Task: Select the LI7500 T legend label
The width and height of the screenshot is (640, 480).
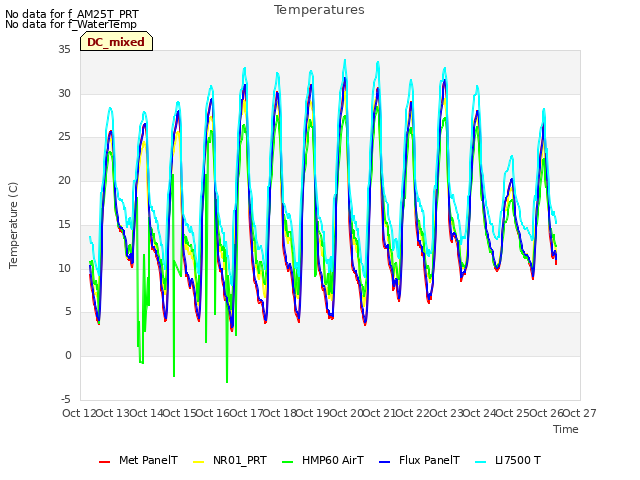Action: coord(518,460)
